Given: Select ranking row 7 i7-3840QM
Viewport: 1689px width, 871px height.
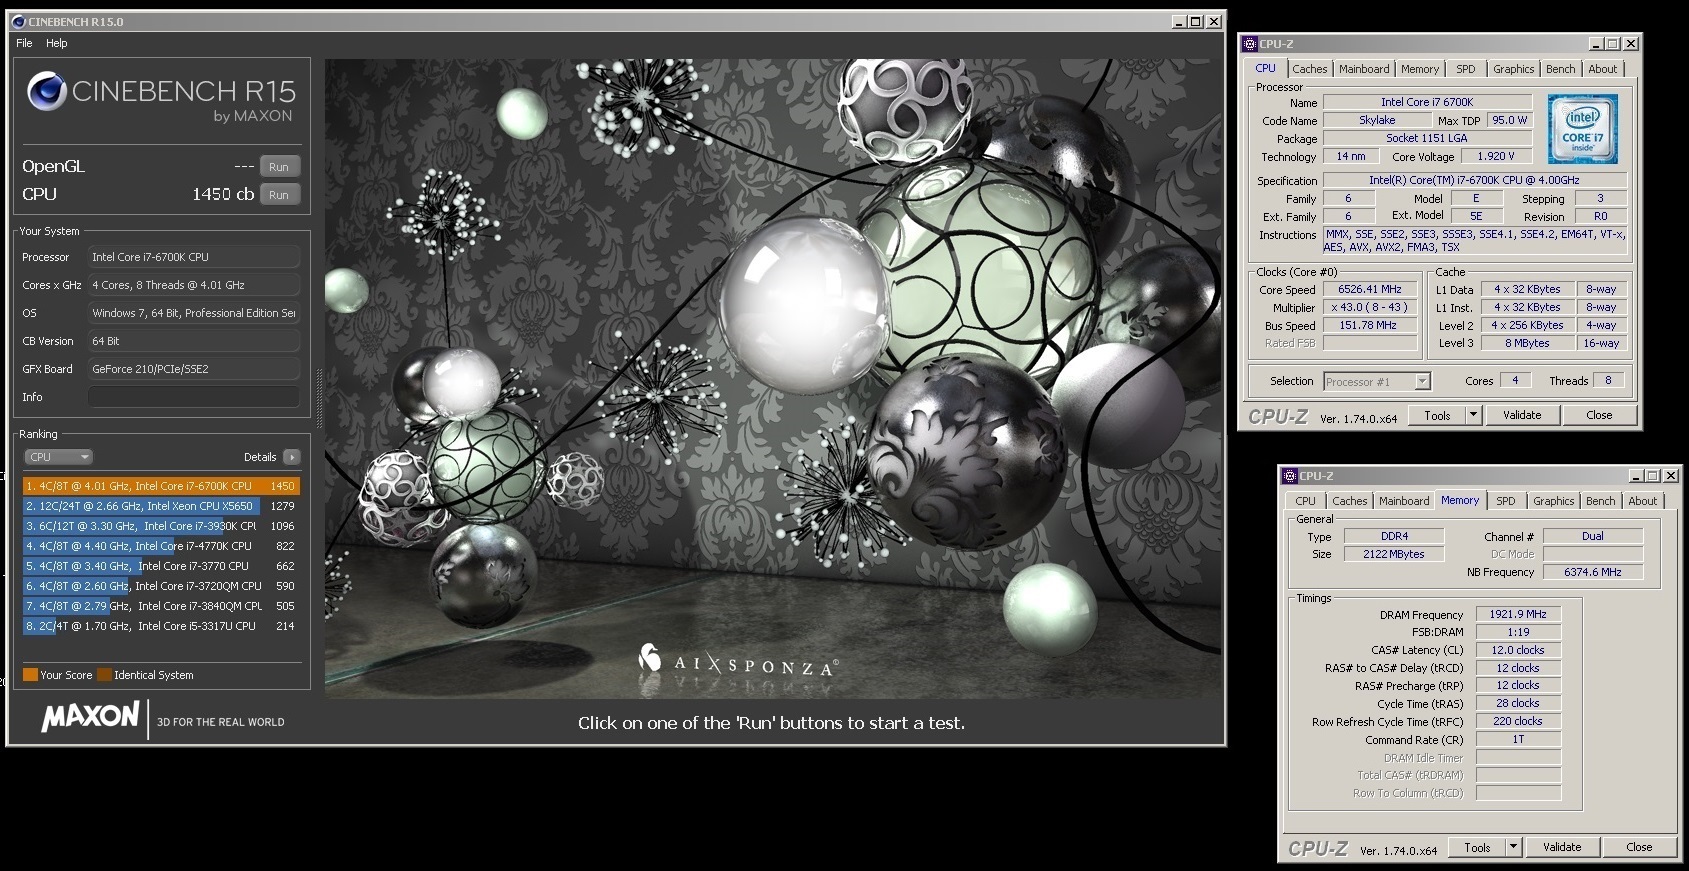Looking at the screenshot, I should [x=161, y=606].
